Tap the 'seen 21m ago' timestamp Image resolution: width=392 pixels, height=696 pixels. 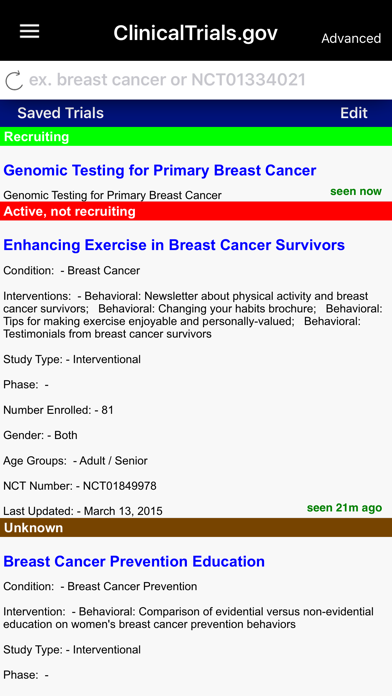point(344,508)
